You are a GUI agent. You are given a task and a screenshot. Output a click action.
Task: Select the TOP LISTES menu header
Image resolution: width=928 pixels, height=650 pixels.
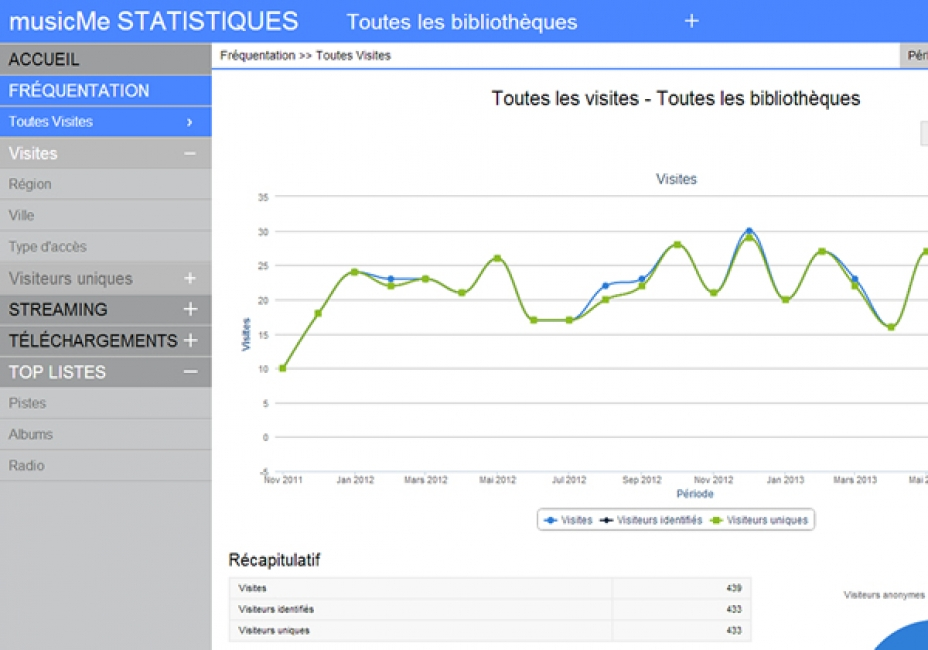(105, 372)
